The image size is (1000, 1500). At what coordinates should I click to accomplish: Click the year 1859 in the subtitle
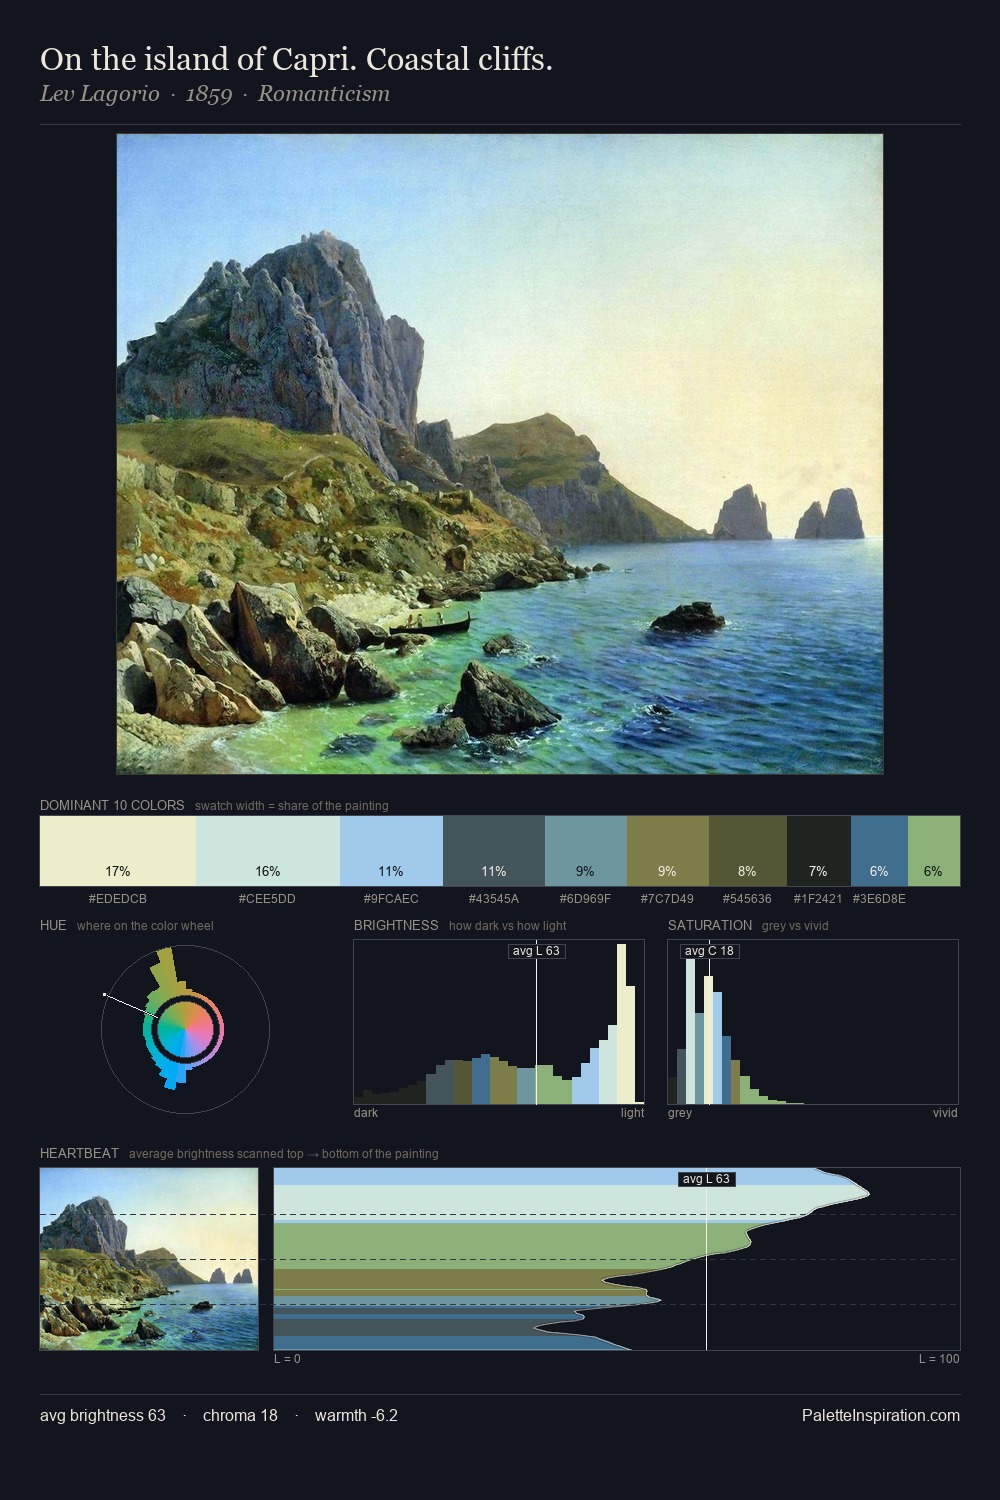click(209, 94)
